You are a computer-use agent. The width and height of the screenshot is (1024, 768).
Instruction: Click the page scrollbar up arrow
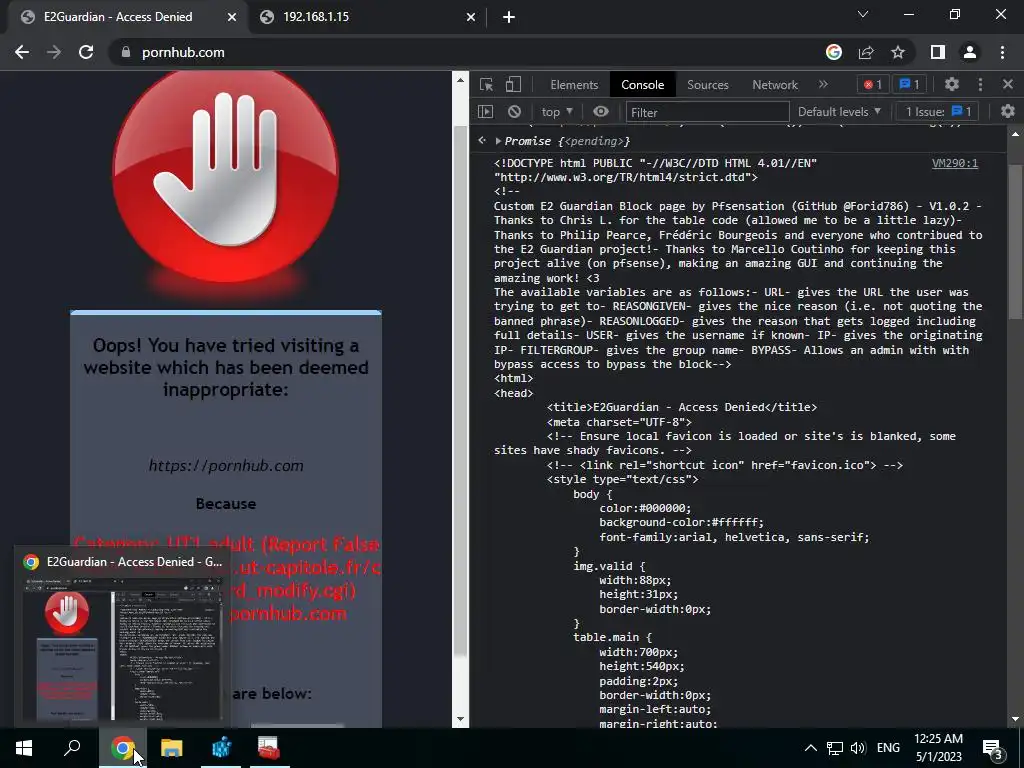460,80
